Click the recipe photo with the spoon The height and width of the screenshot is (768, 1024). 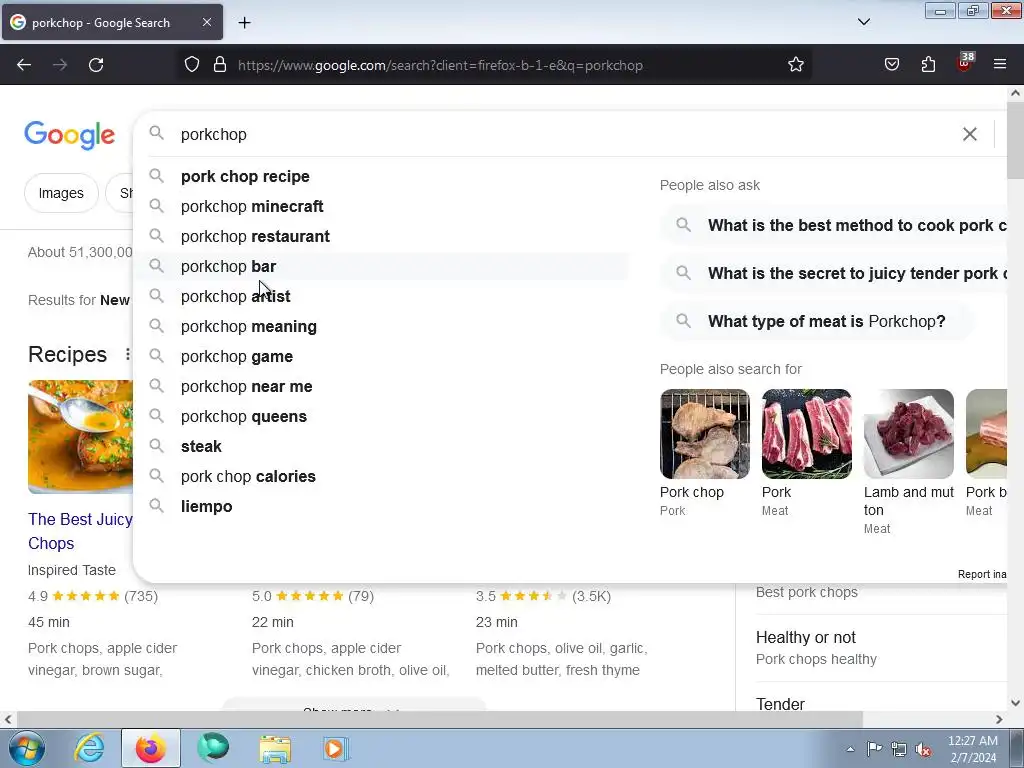(80, 436)
